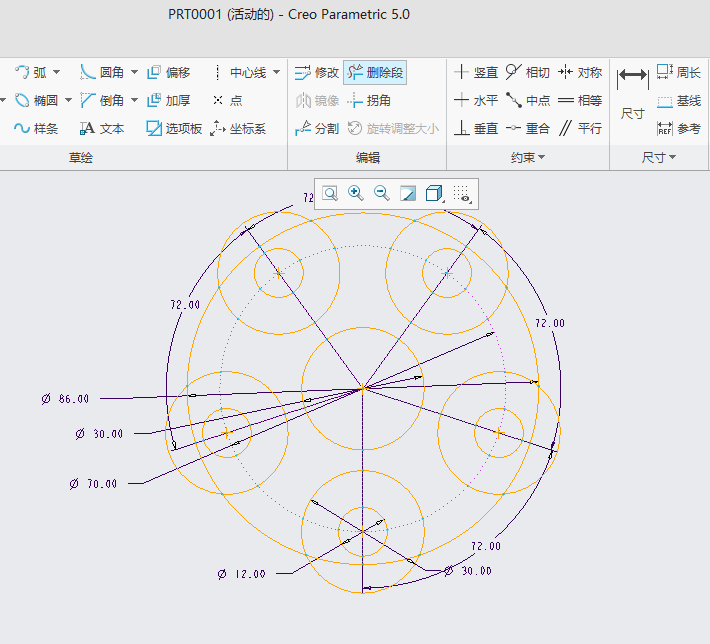
Task: Select the Chamfer (倒角) tool
Action: pos(102,100)
